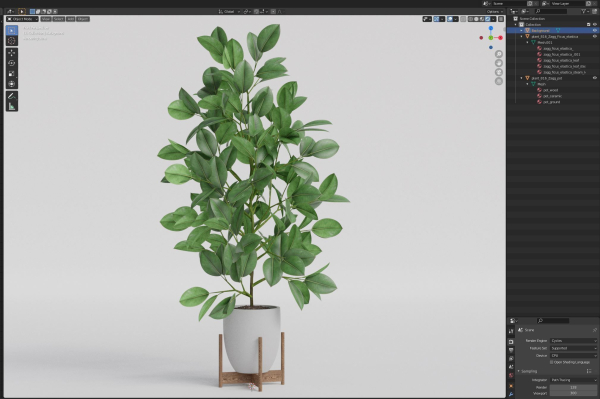Hide the plant pot object eye icon
The height and width of the screenshot is (399, 600).
595,78
